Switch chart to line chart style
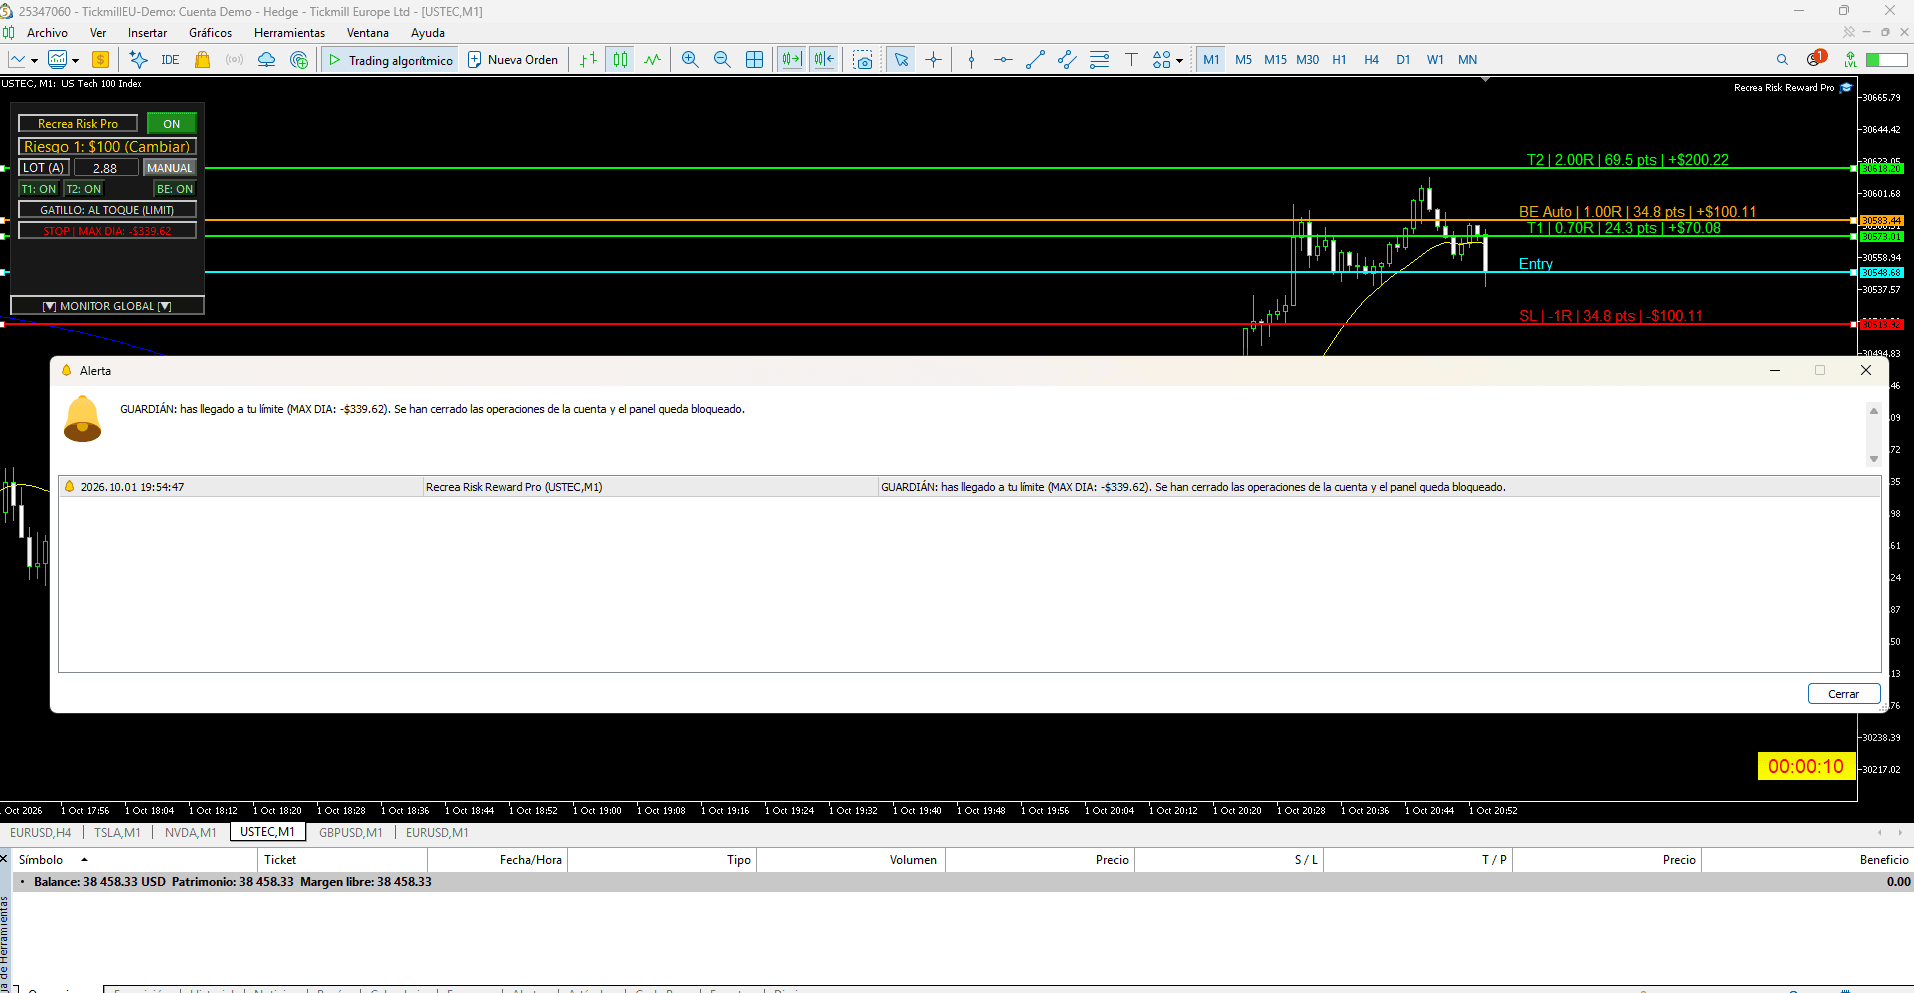The height and width of the screenshot is (993, 1914). tap(652, 60)
